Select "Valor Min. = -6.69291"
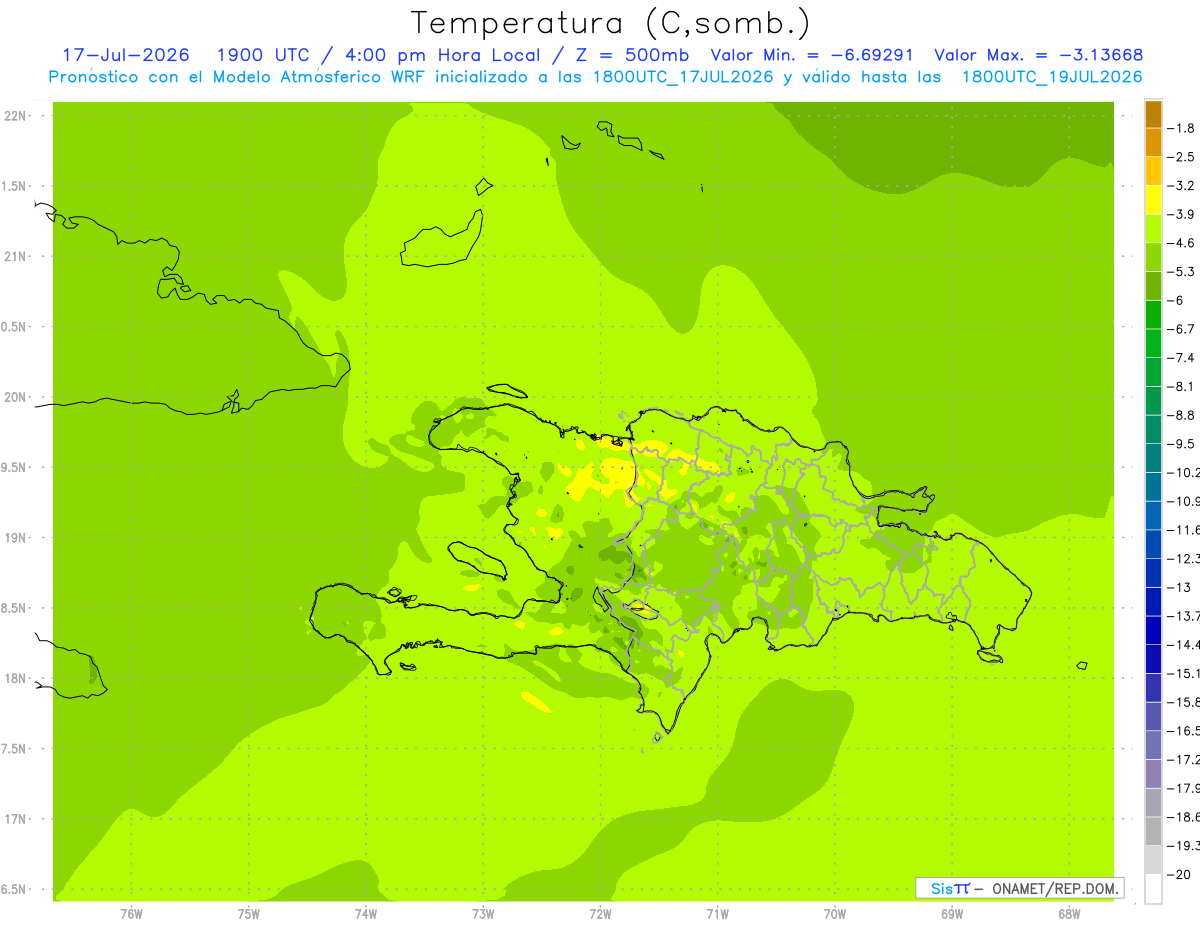This screenshot has height=927, width=1200. click(814, 55)
